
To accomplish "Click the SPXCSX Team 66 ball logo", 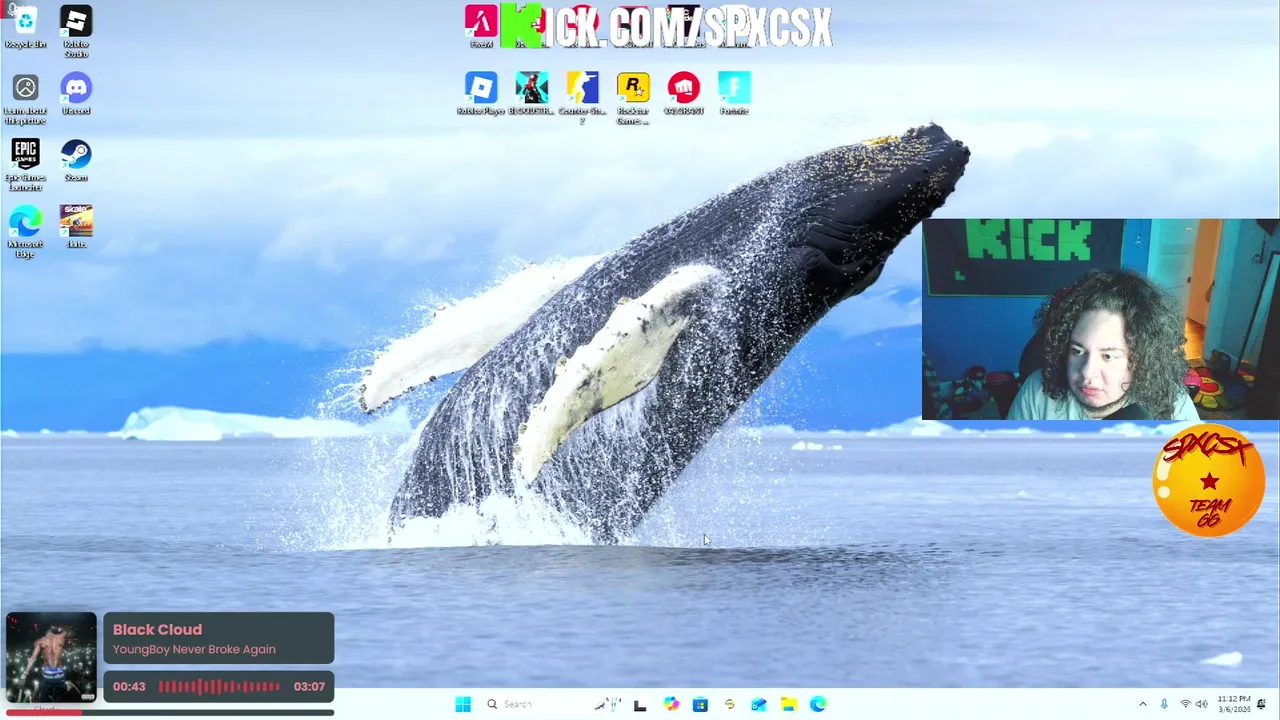I will click(x=1208, y=480).
